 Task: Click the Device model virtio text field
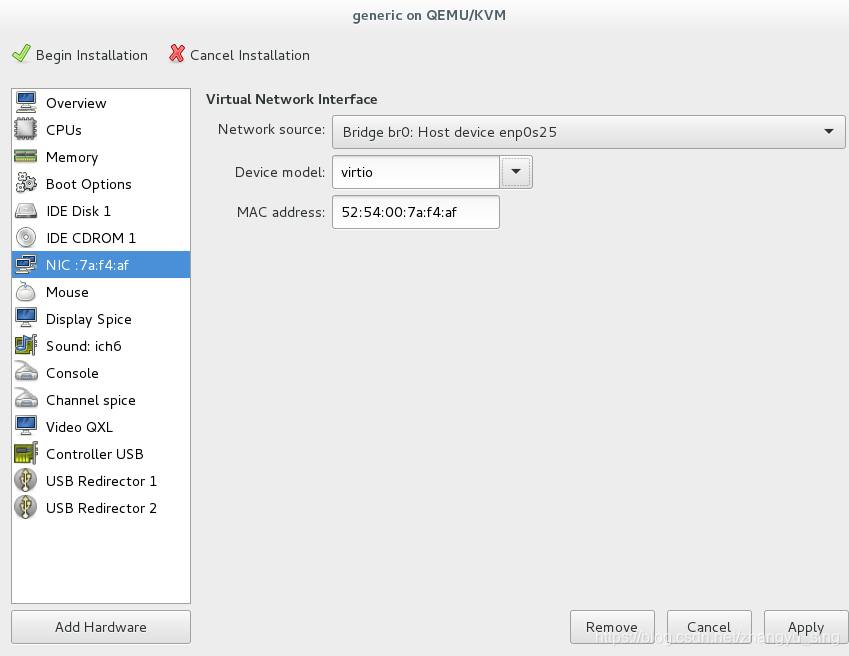point(416,172)
